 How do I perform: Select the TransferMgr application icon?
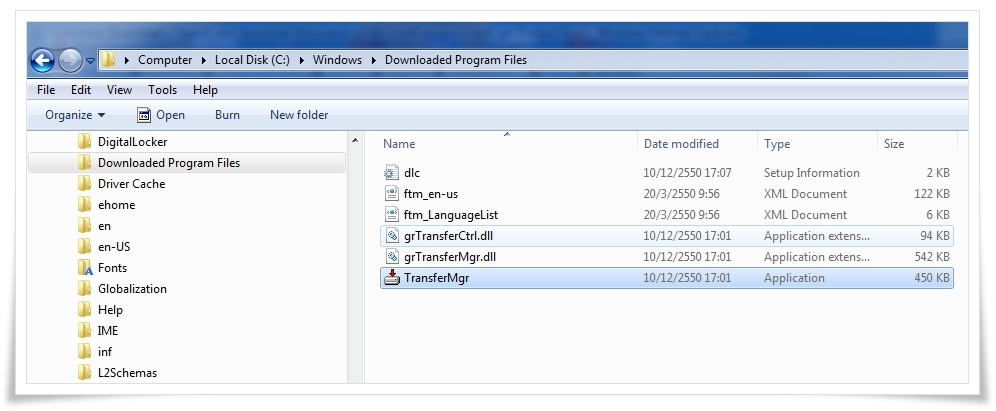(x=392, y=278)
